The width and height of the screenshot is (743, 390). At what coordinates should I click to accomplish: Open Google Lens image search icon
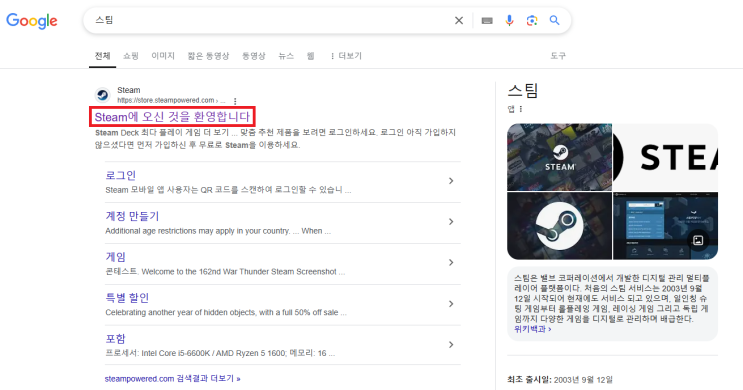coord(532,20)
